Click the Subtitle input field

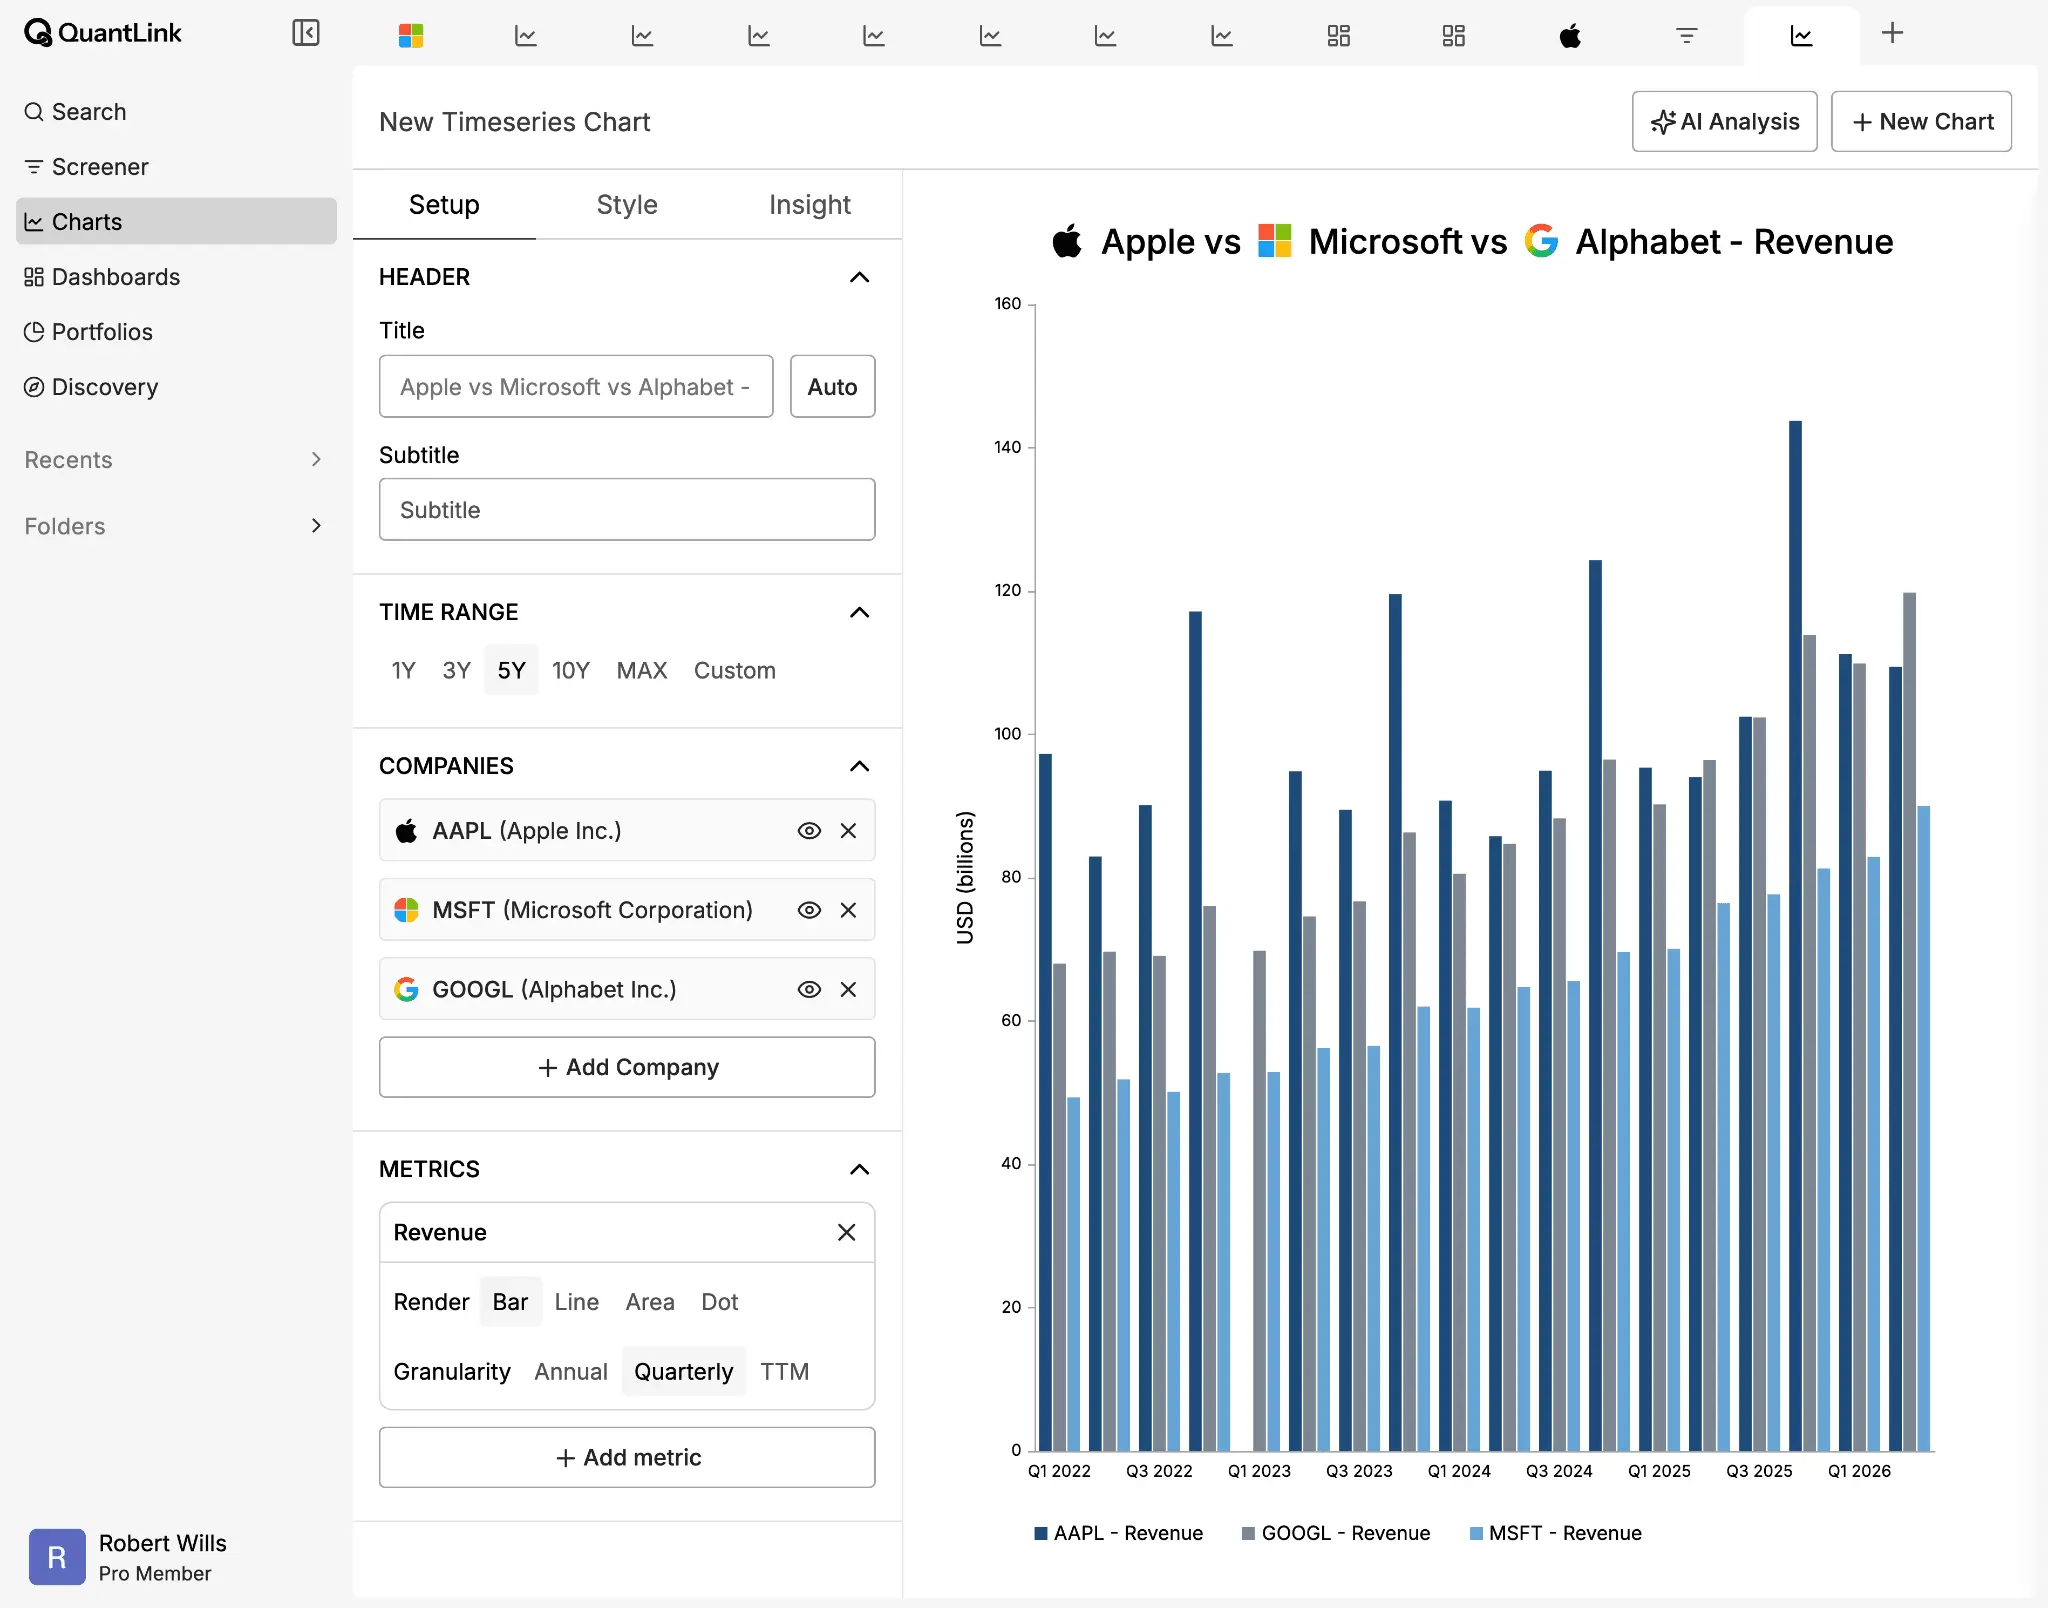point(627,510)
